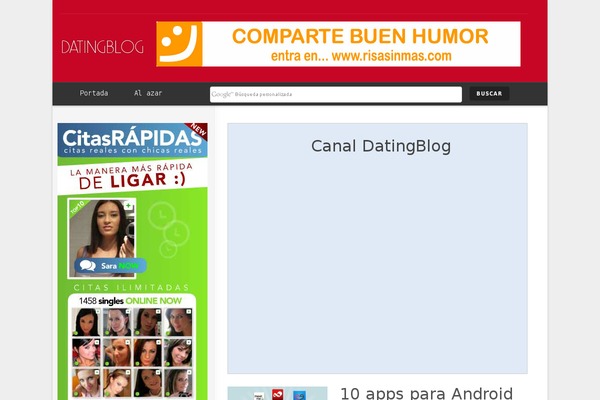600x400 pixels.
Task: Open last singles thumbnail in top row
Action: [178, 322]
